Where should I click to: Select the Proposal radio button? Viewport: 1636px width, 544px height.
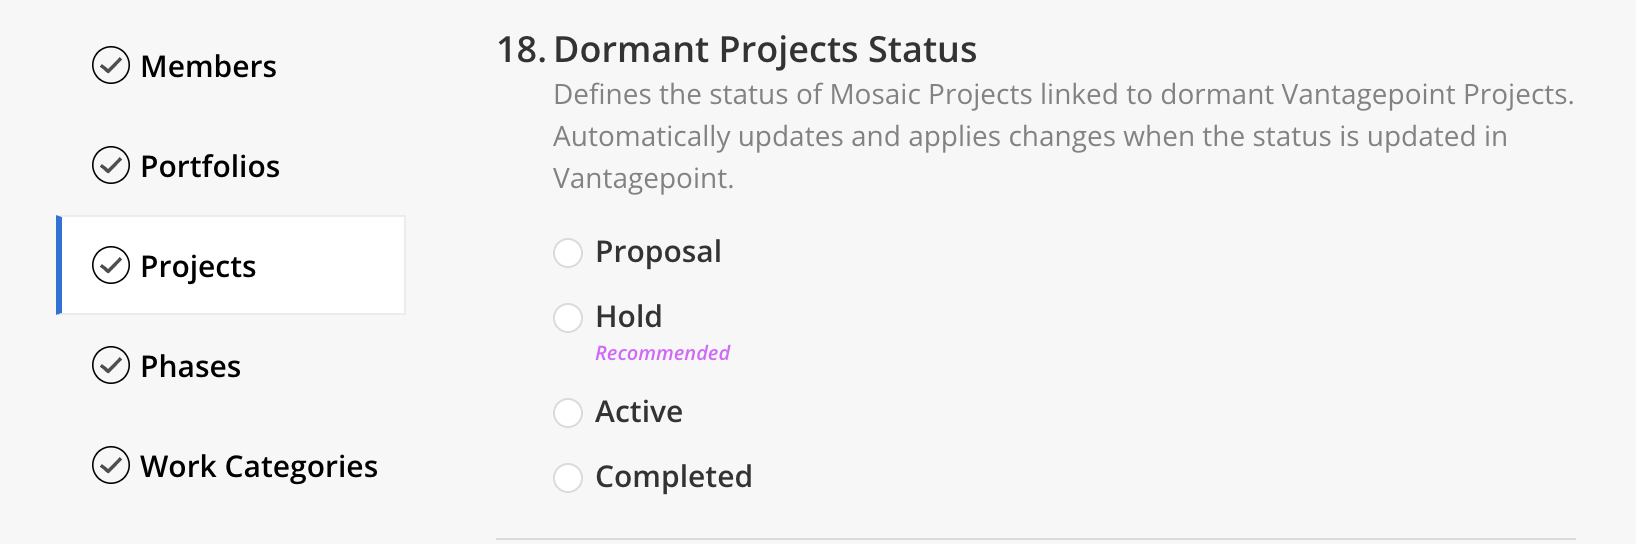568,253
